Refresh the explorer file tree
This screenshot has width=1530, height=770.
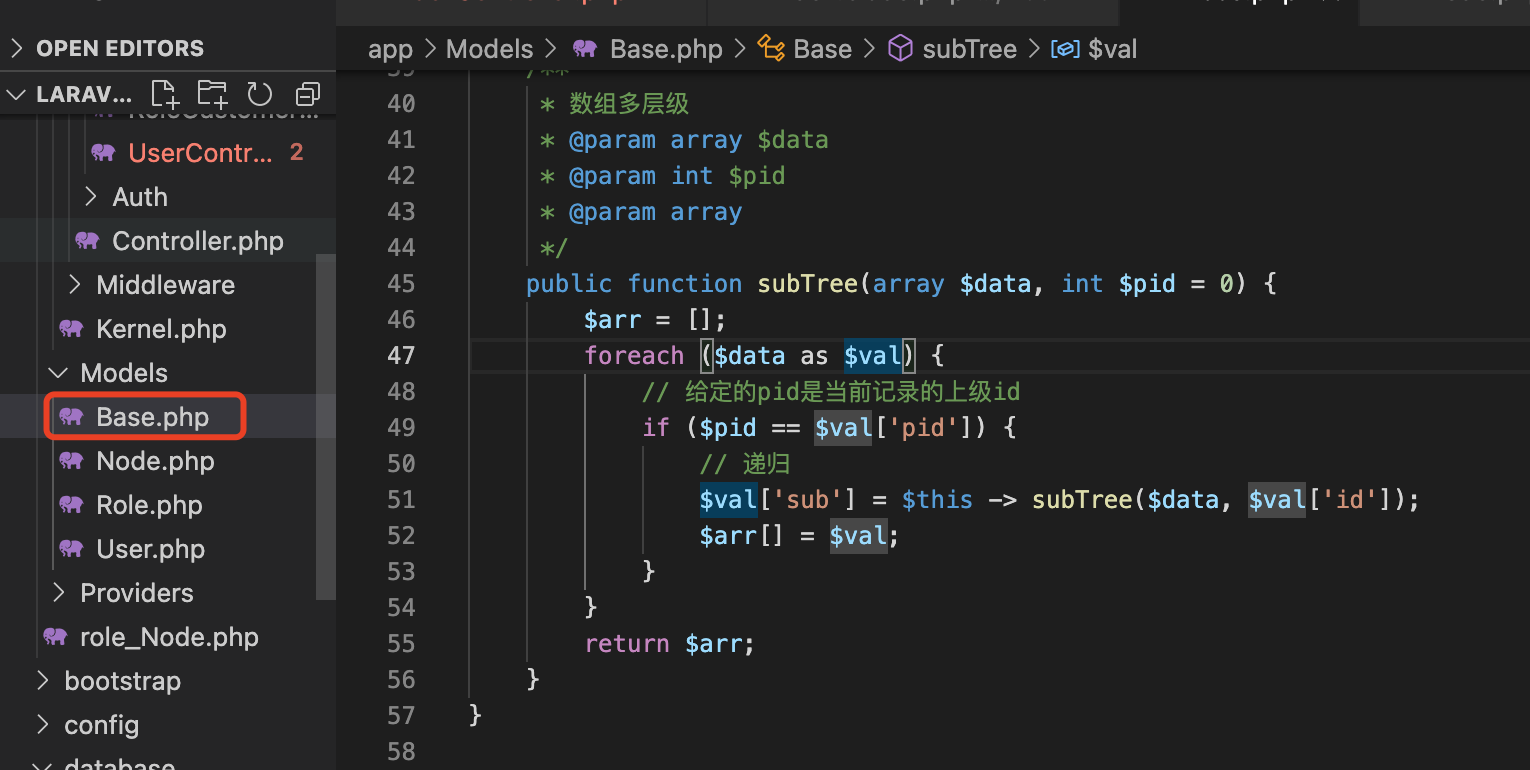point(260,95)
